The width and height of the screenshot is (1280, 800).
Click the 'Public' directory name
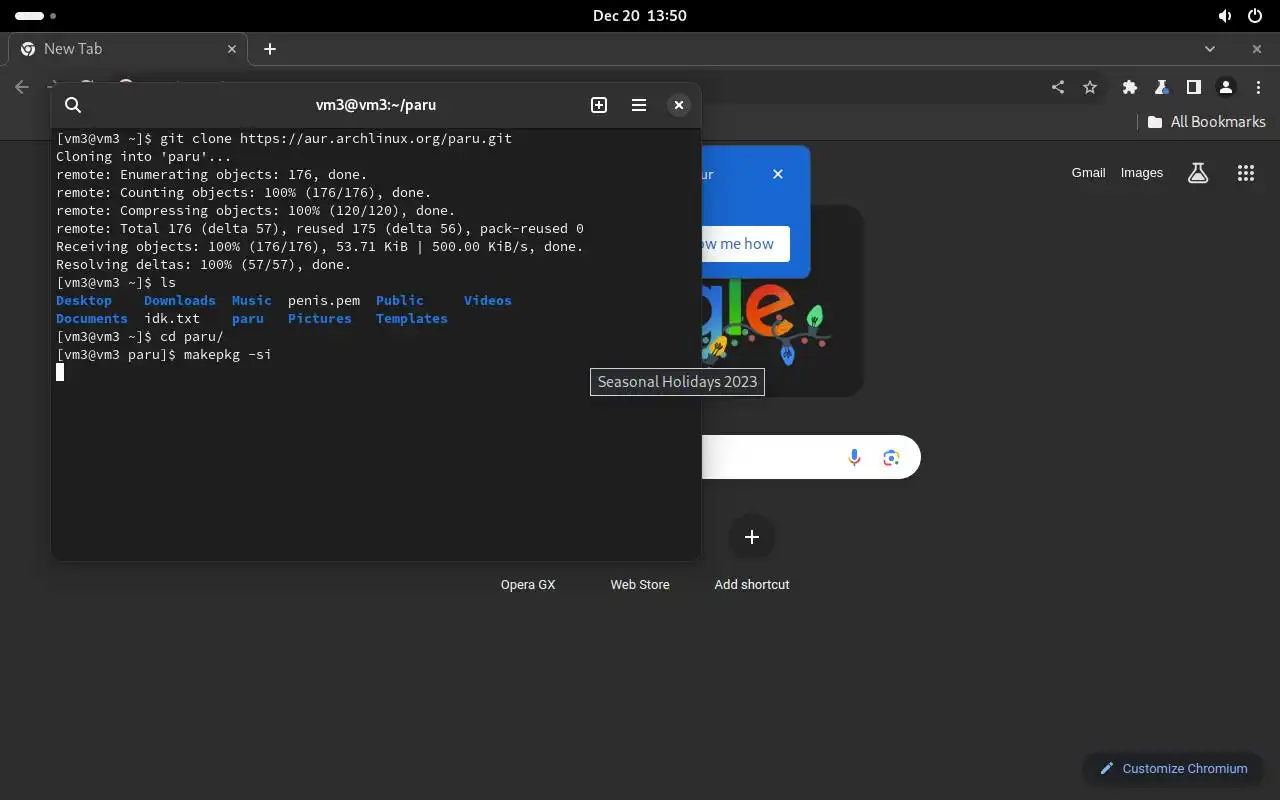click(x=400, y=301)
